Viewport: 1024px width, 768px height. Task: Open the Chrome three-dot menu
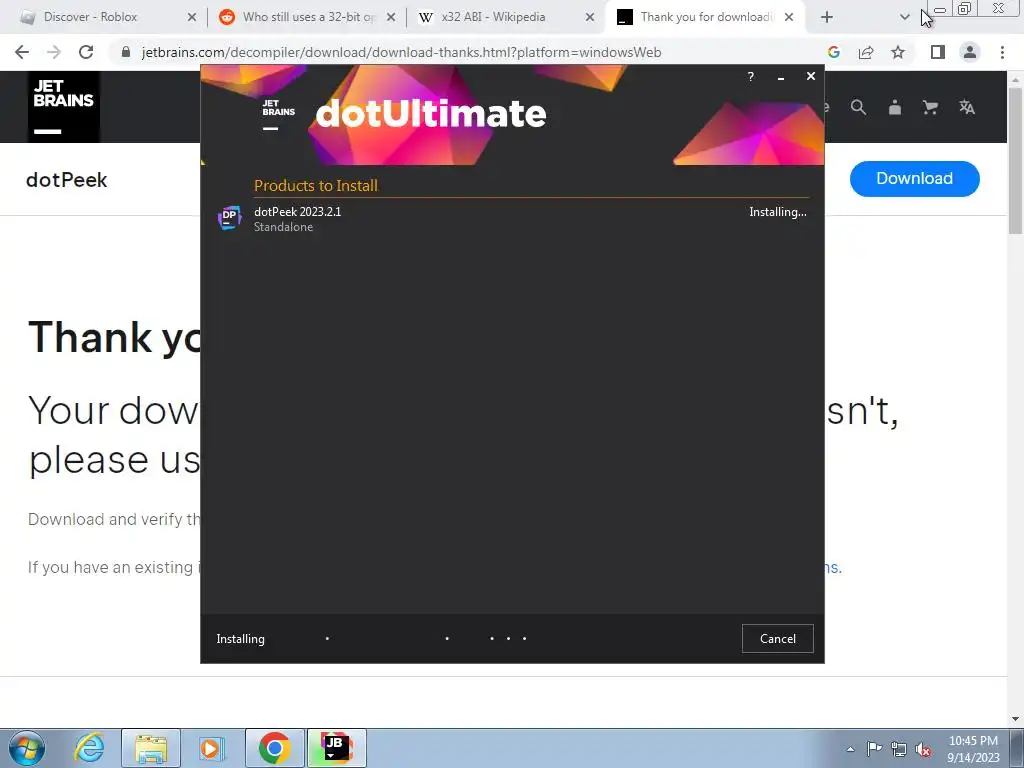[x=1002, y=52]
